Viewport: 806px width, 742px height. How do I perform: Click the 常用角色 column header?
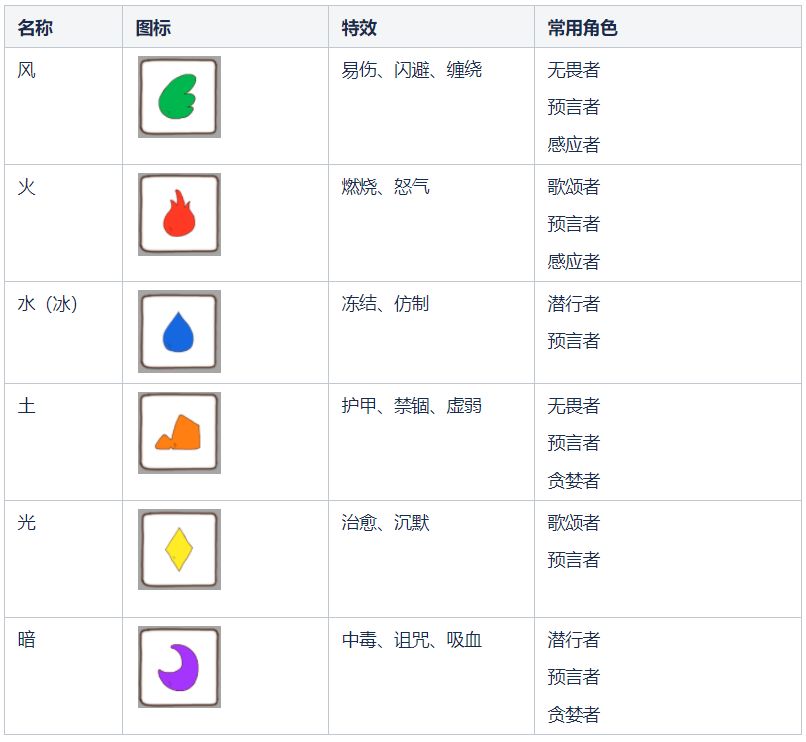point(582,28)
